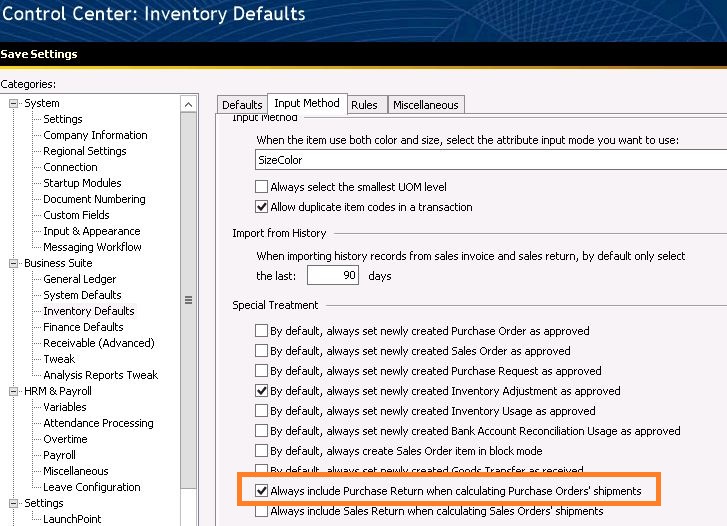Open the Miscellaneous tab

(425, 105)
